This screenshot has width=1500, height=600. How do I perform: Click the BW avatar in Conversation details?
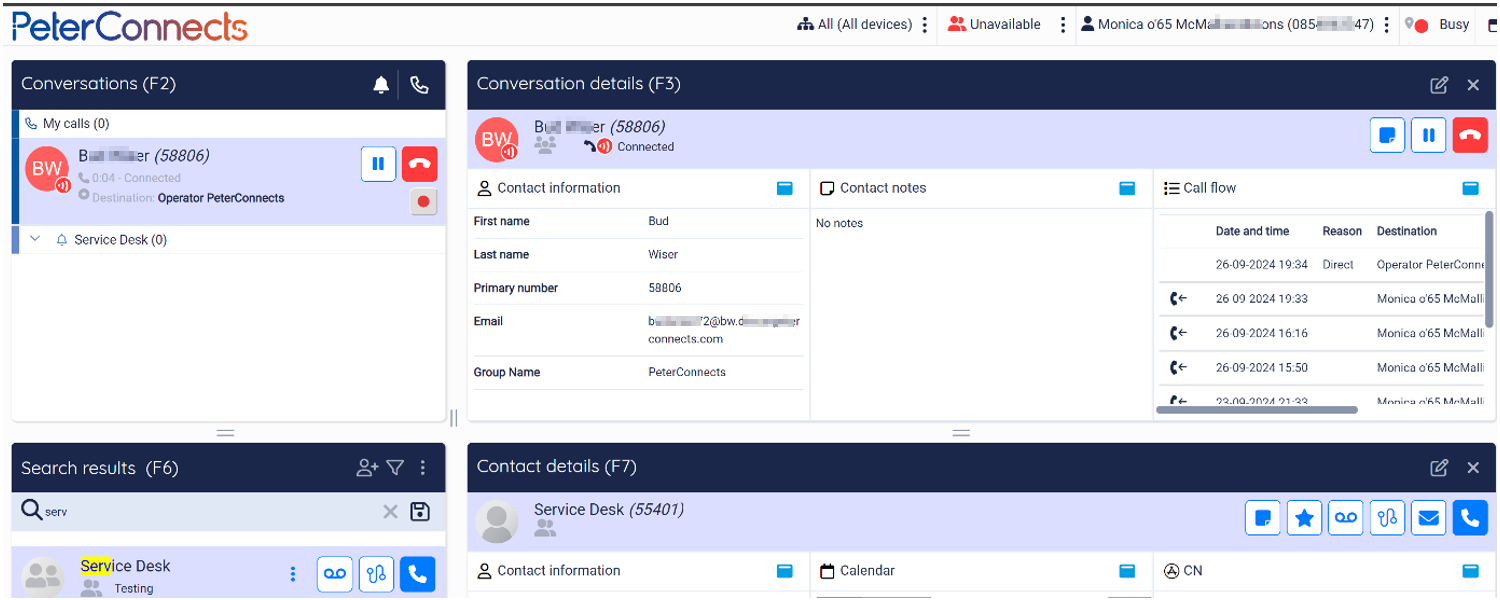click(496, 140)
